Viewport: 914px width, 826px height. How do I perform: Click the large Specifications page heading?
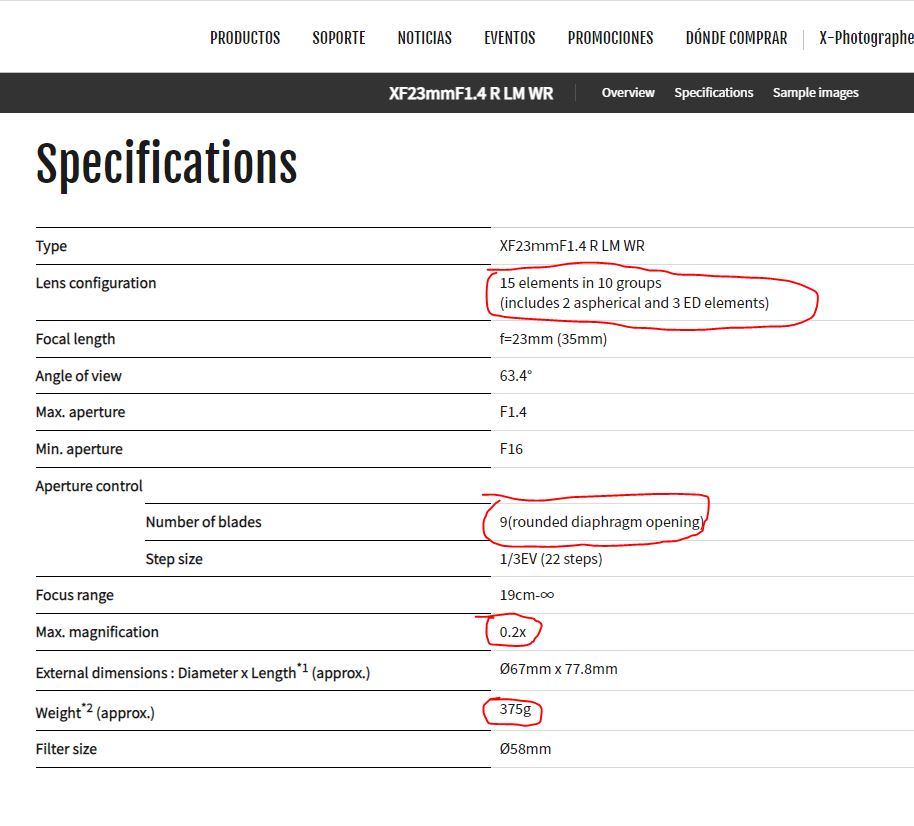coord(167,163)
